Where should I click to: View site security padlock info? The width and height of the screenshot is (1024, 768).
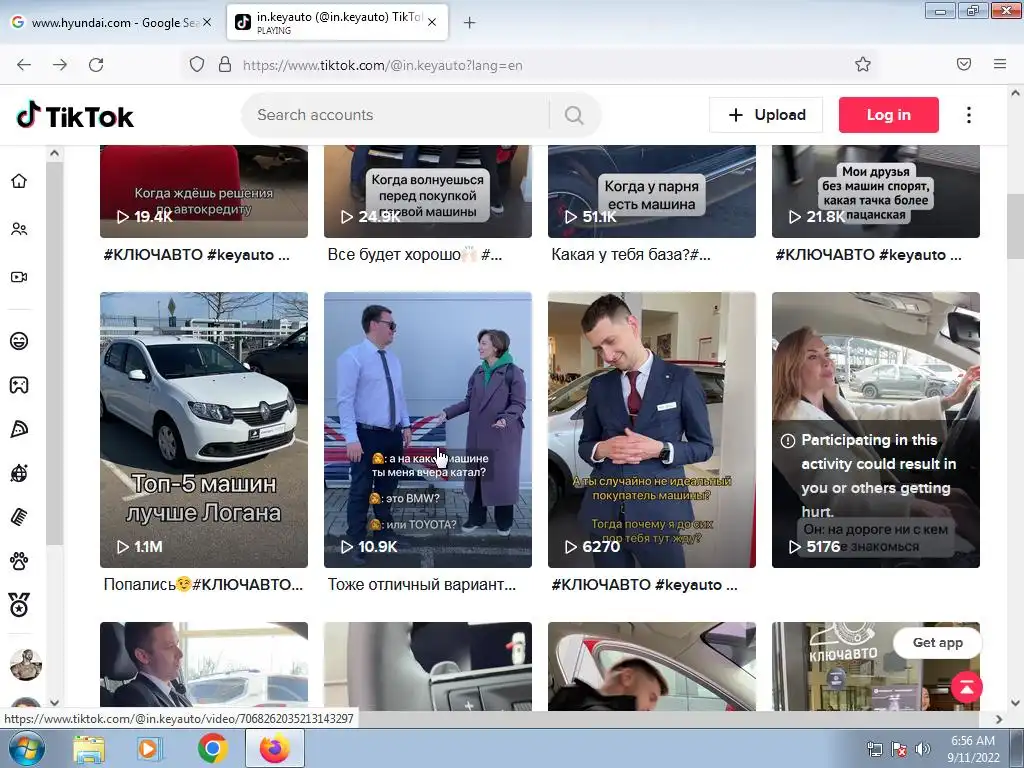tap(225, 65)
